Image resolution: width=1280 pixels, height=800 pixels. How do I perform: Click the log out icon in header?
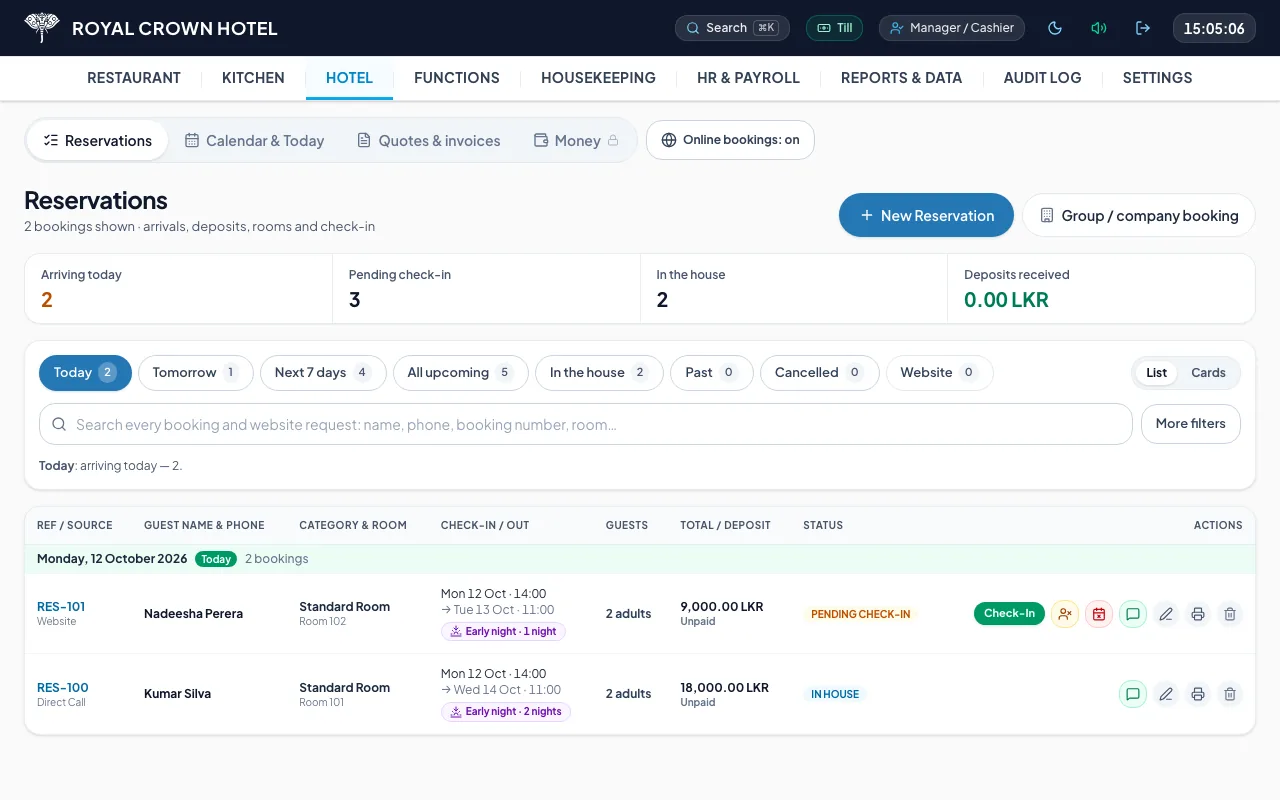[x=1143, y=28]
